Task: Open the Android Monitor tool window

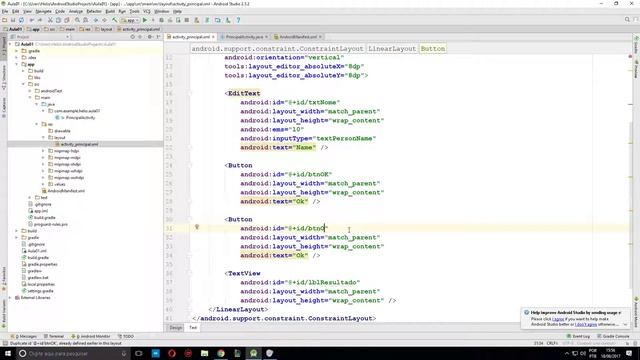Action: pyautogui.click(x=91, y=336)
